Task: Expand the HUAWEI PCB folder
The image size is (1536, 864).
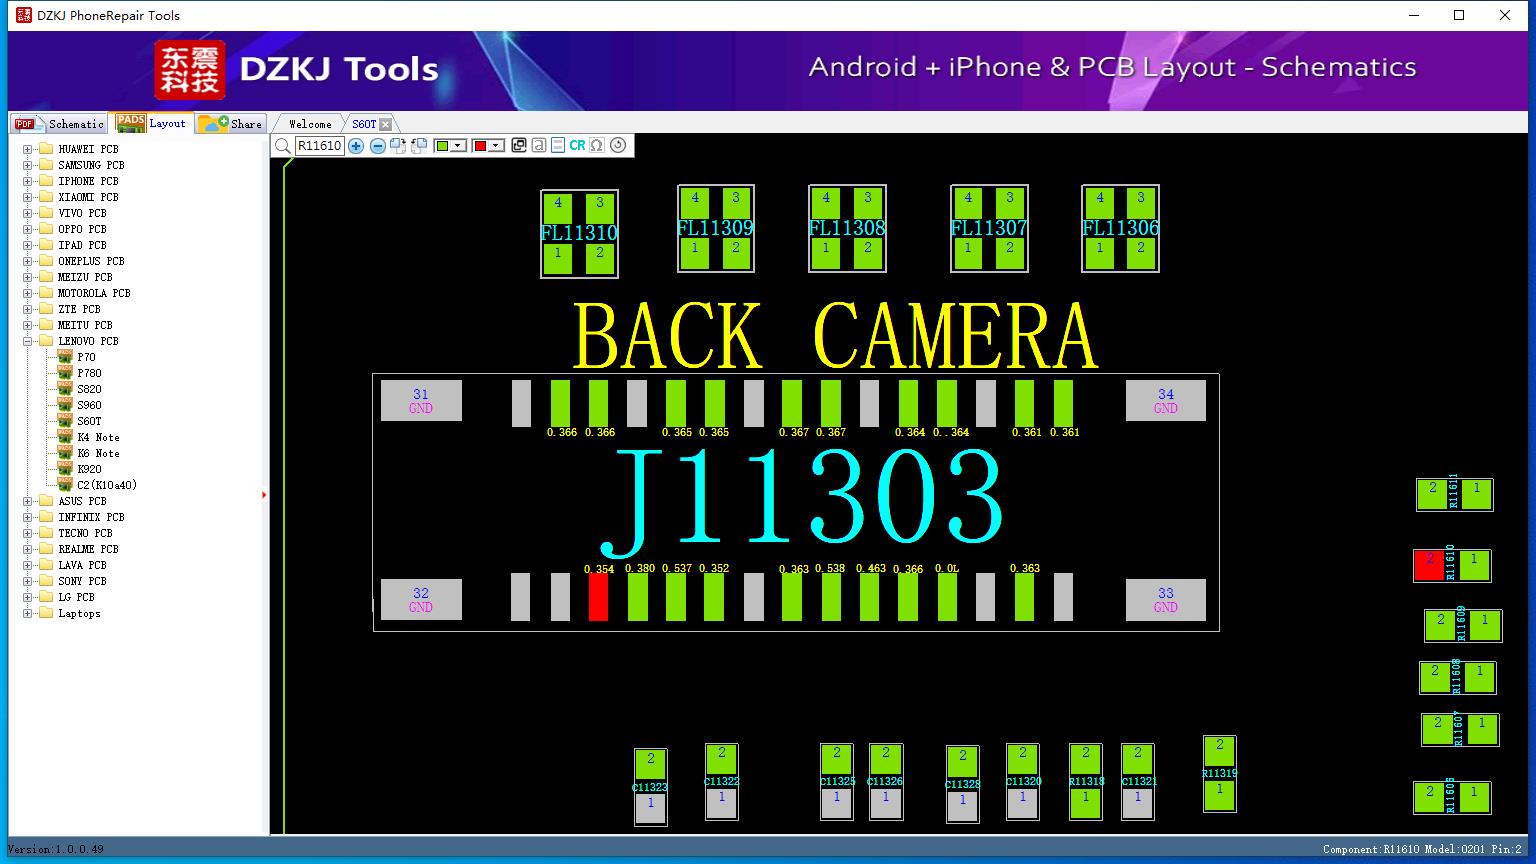Action: pyautogui.click(x=28, y=149)
